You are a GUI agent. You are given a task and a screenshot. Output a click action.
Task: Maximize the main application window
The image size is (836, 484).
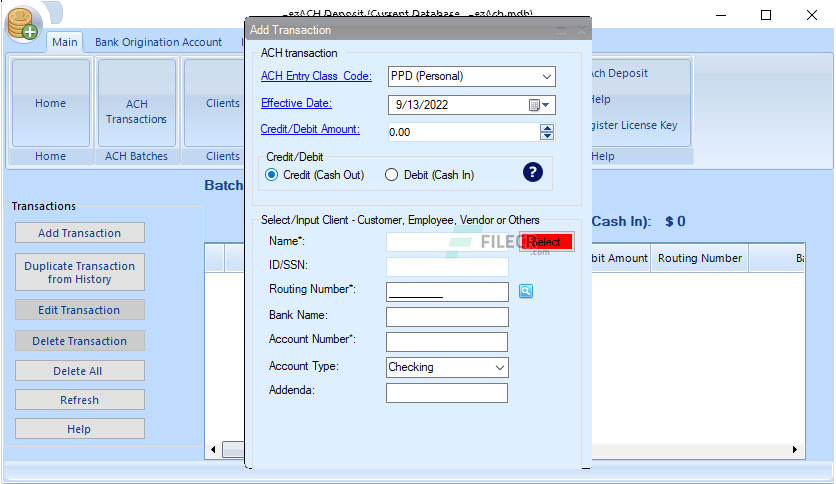pyautogui.click(x=766, y=15)
